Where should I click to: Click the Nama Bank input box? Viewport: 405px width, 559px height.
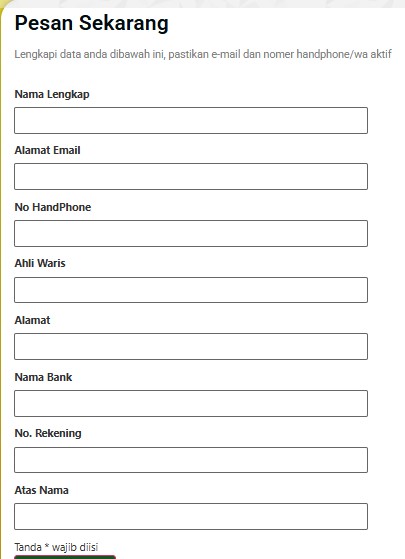click(x=191, y=403)
